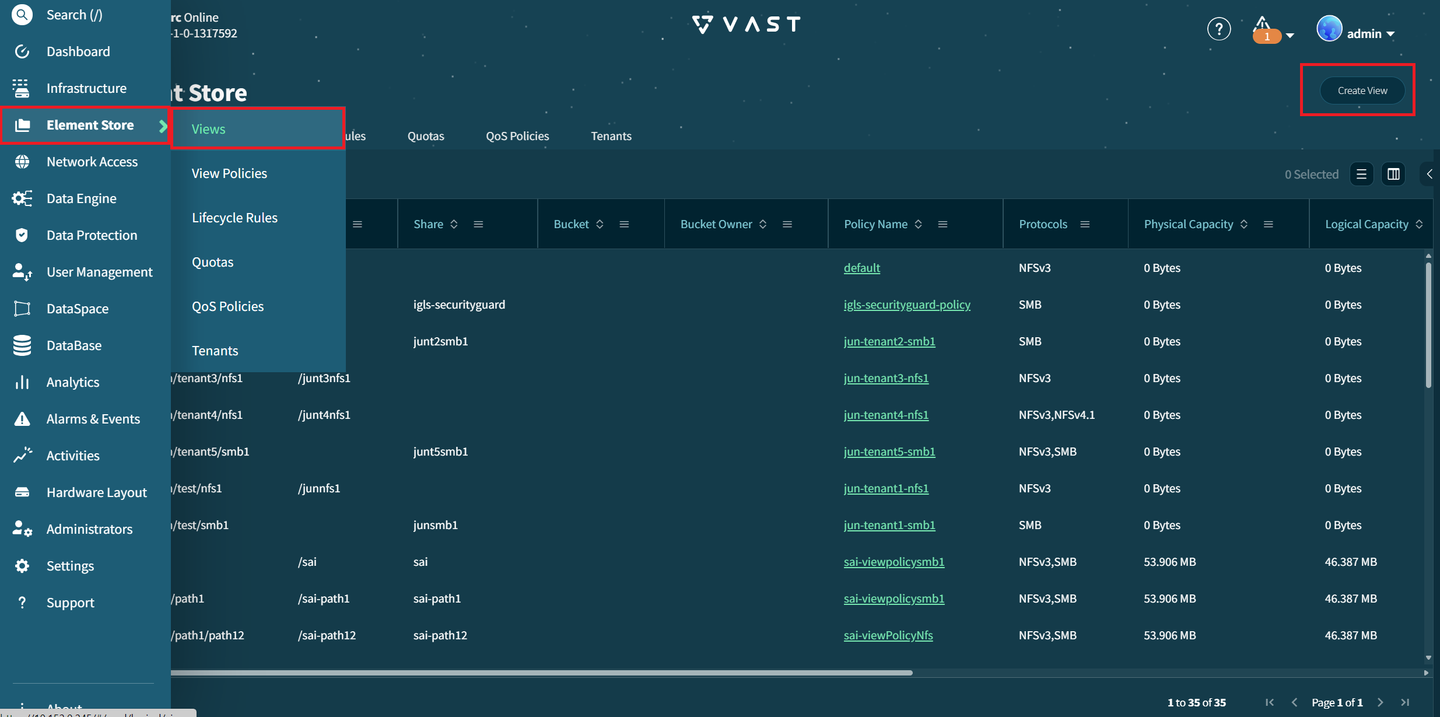This screenshot has width=1440, height=717.
Task: Sort by Logical Capacity column arrows
Action: tap(1419, 224)
